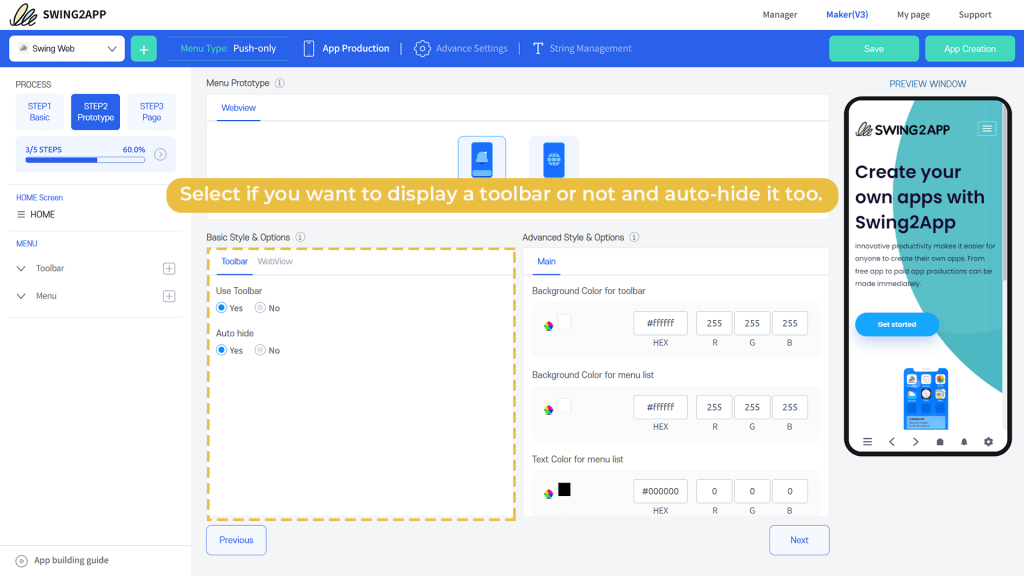Click the 3/5 steps progress bar

[85, 160]
